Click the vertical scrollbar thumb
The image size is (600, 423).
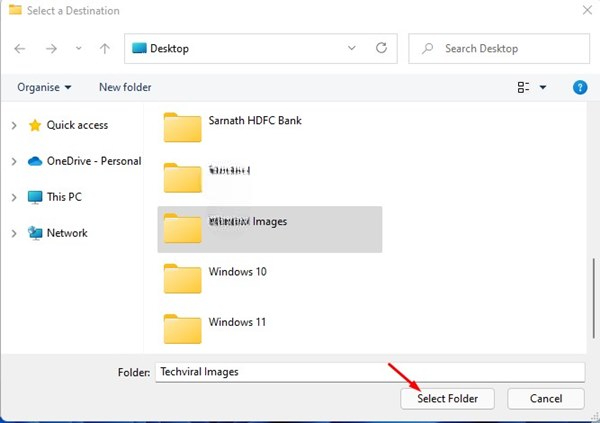coord(593,299)
